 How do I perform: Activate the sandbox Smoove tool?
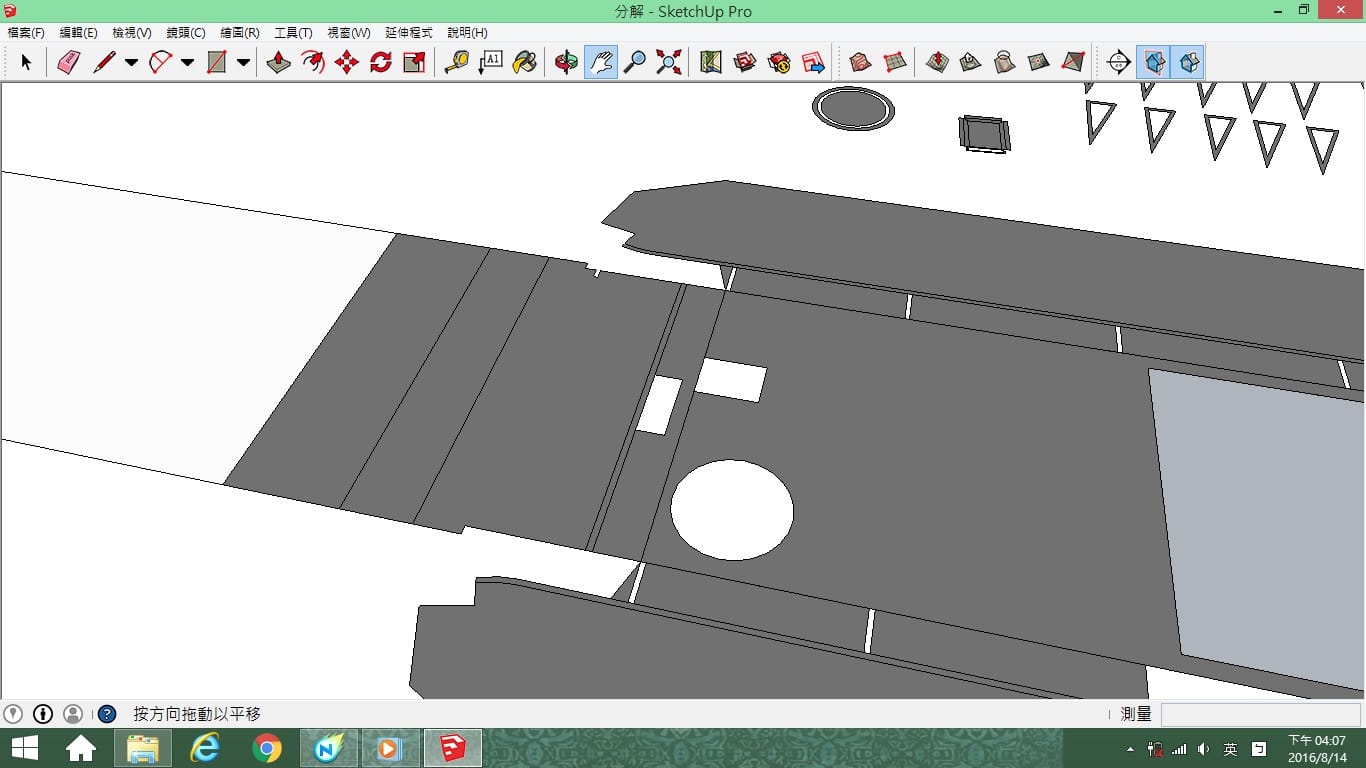[x=937, y=62]
